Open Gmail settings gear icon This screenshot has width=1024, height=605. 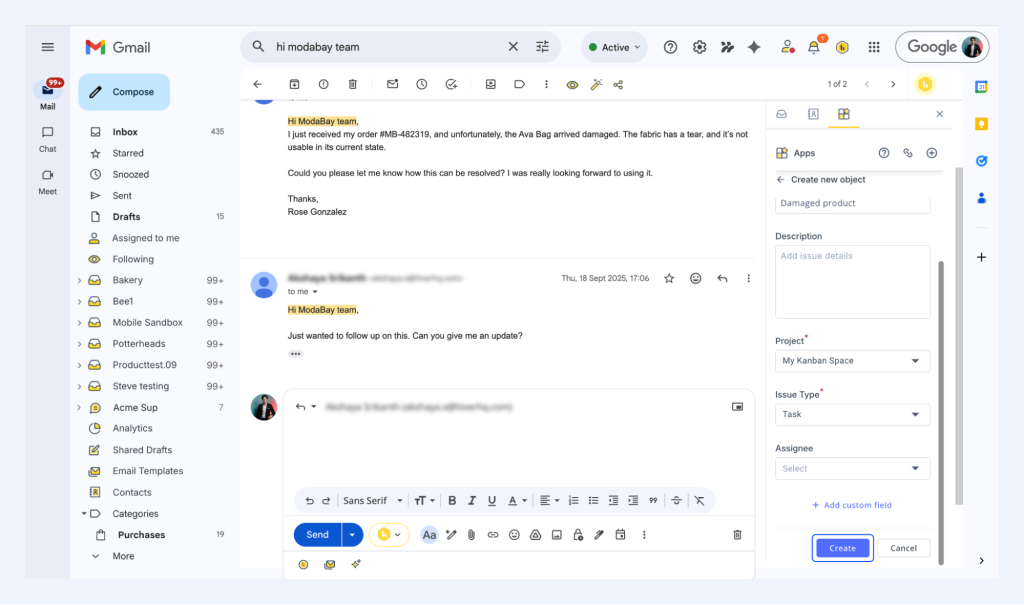point(699,47)
